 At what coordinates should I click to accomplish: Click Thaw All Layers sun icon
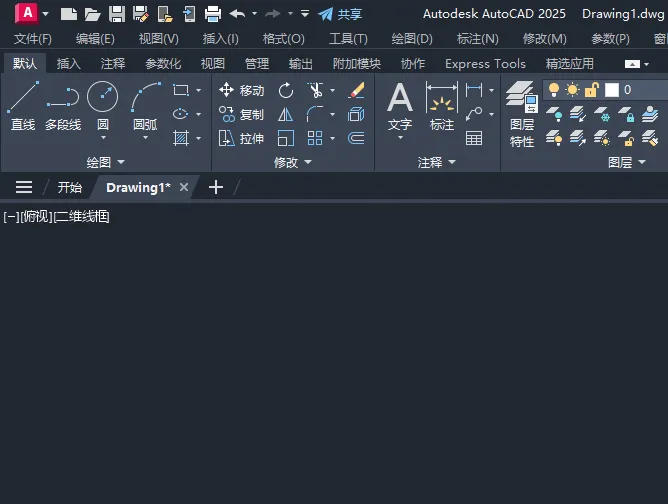[602, 138]
